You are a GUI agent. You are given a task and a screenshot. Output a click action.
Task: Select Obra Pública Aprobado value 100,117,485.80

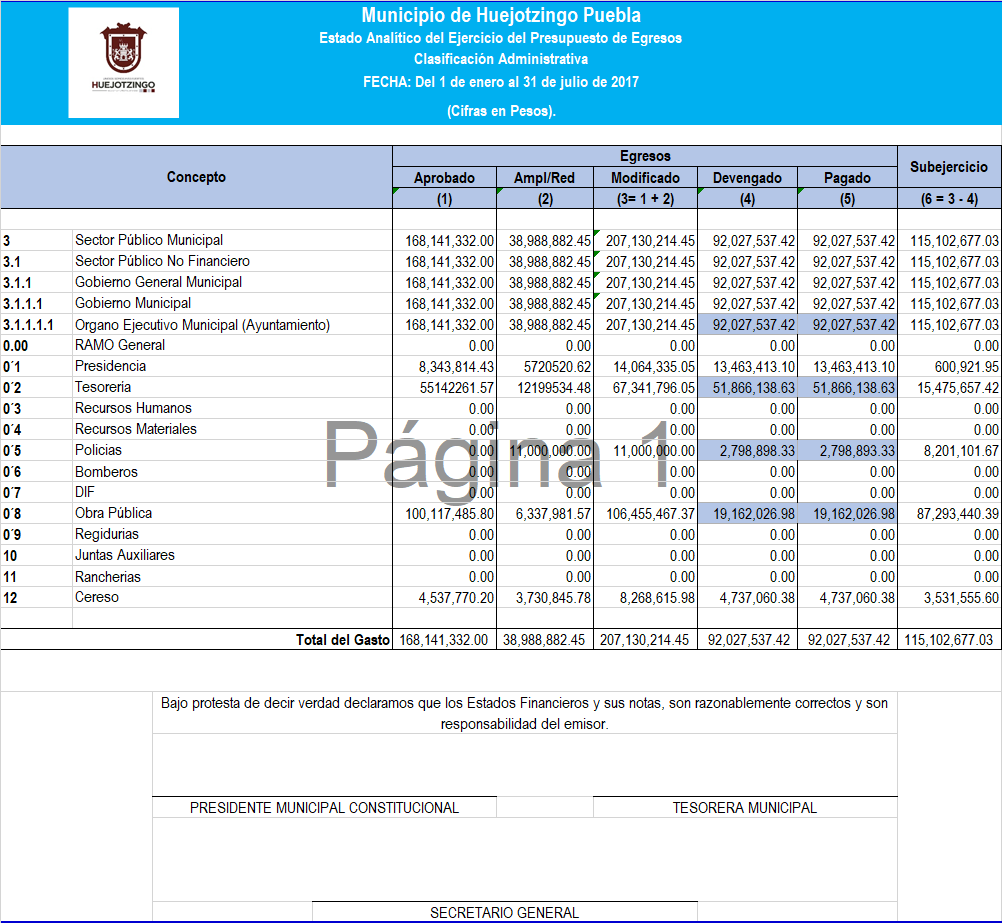pyautogui.click(x=450, y=514)
